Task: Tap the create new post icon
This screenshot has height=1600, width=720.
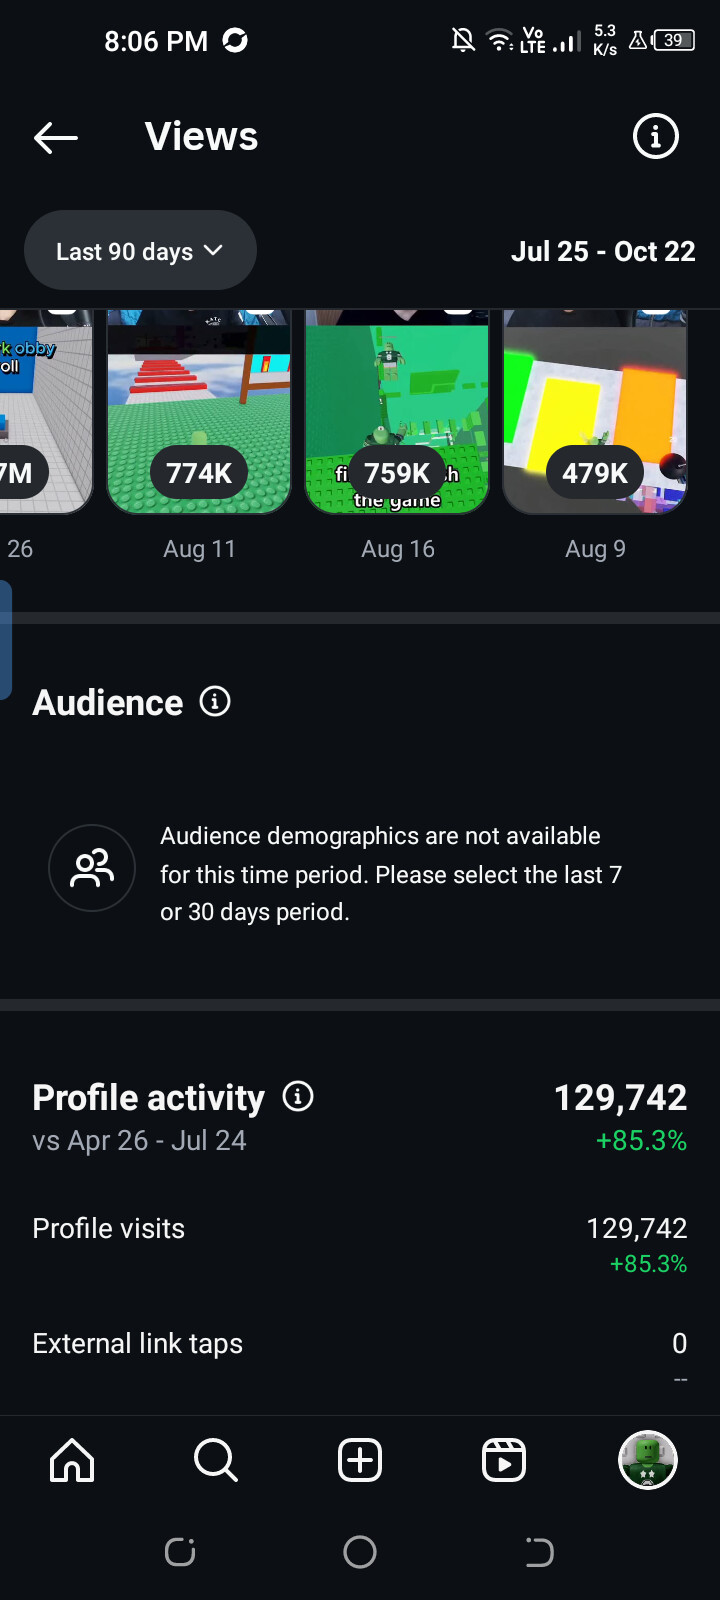Action: click(360, 1460)
